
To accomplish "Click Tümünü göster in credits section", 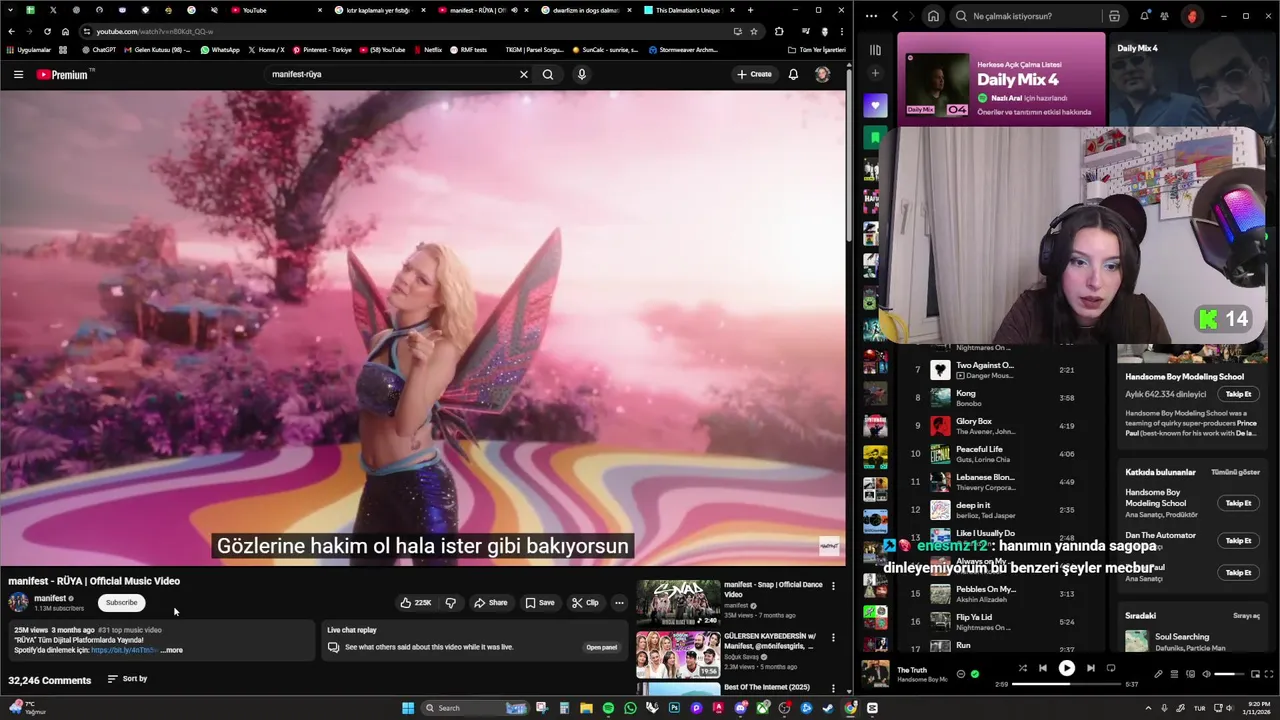I will (x=1235, y=472).
